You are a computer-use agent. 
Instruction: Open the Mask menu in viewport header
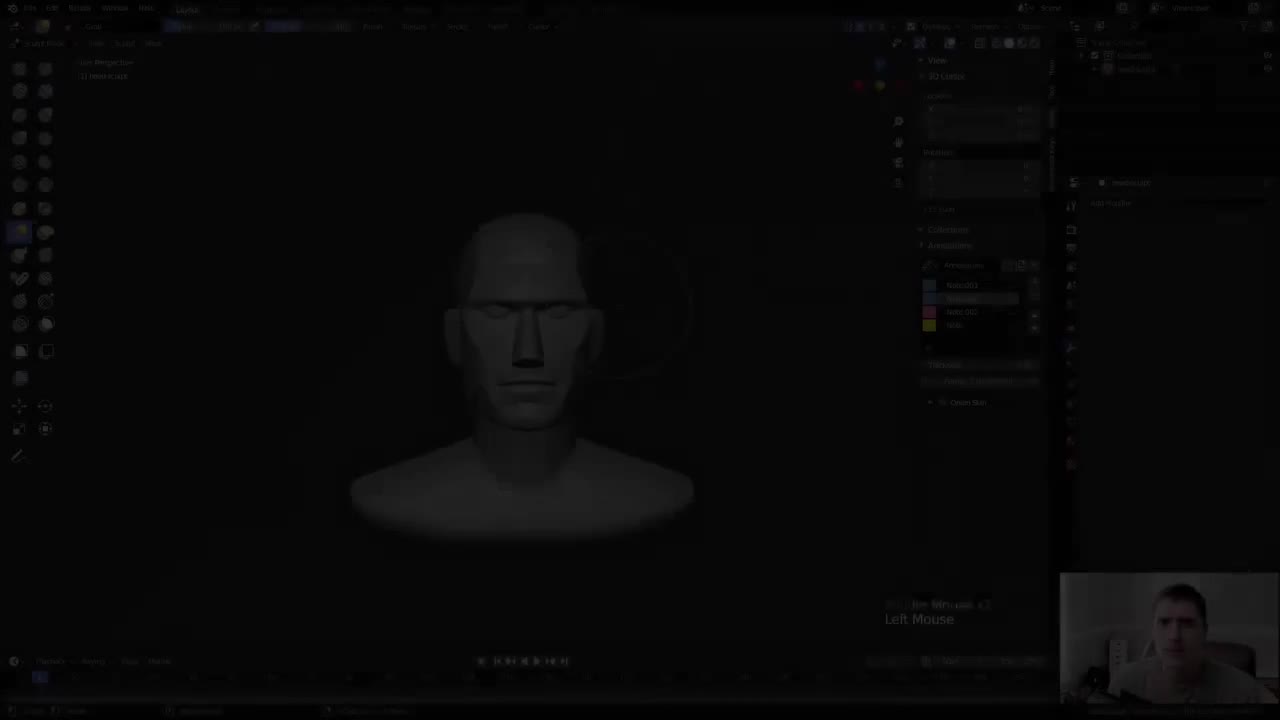(153, 43)
